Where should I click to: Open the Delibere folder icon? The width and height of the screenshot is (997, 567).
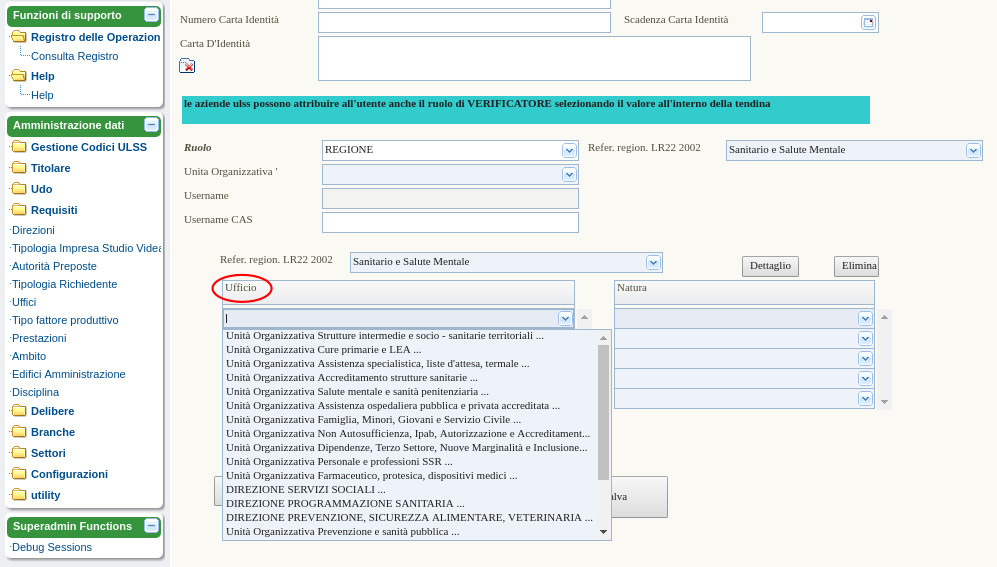(x=19, y=411)
